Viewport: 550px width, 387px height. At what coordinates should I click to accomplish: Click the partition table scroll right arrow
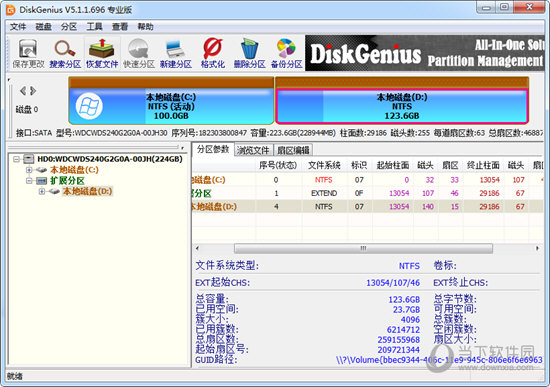point(537,248)
